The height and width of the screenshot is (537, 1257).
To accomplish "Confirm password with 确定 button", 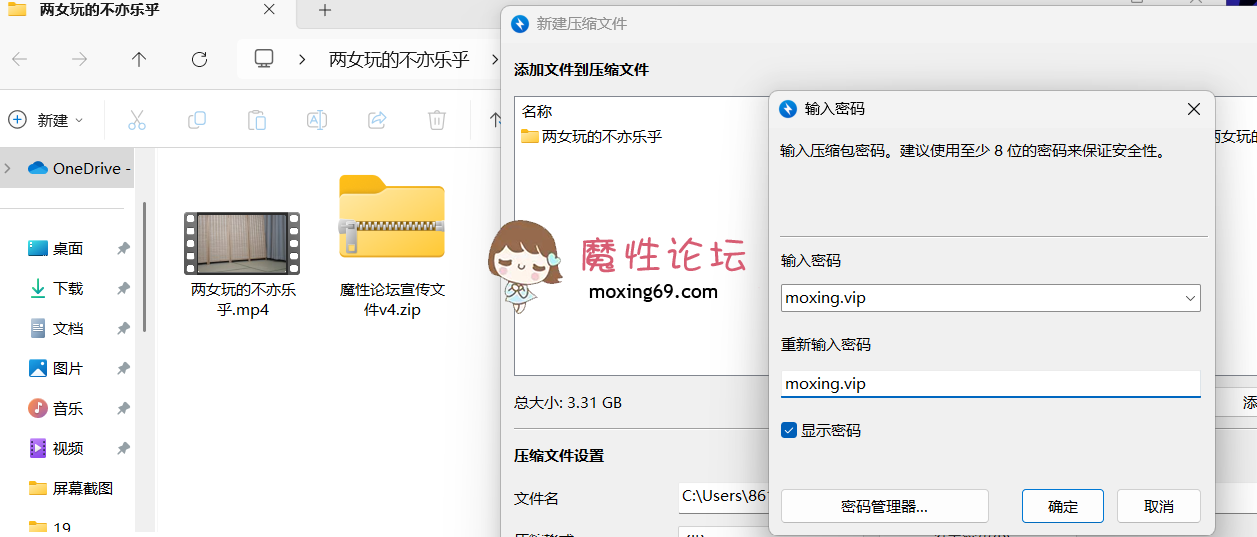I will (1063, 506).
